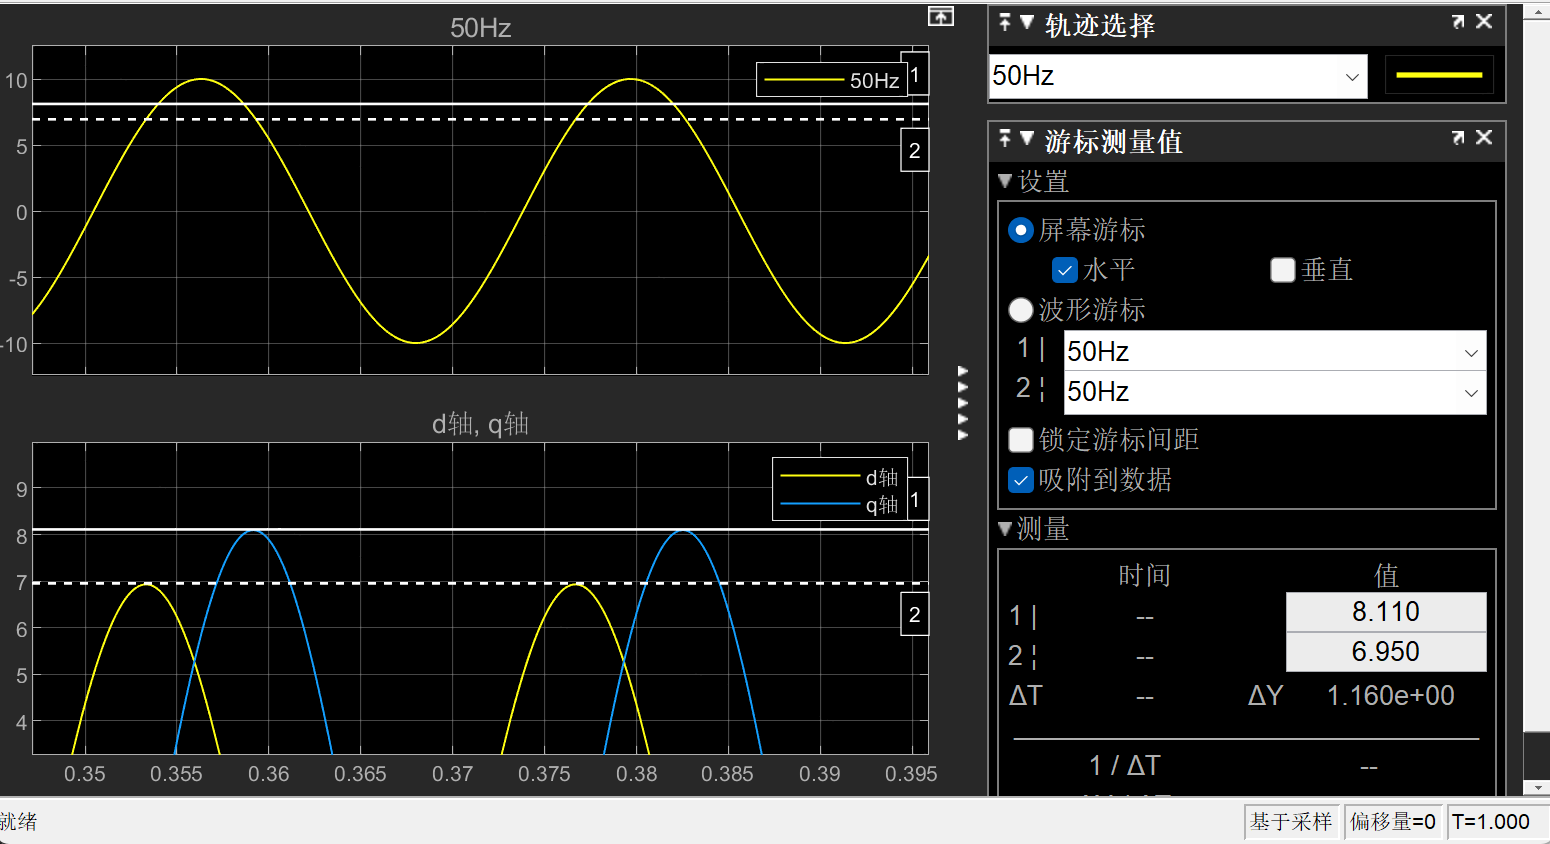Screen dimensions: 1550x844
Task: Click the d轴 legend entry
Action: tap(840, 477)
